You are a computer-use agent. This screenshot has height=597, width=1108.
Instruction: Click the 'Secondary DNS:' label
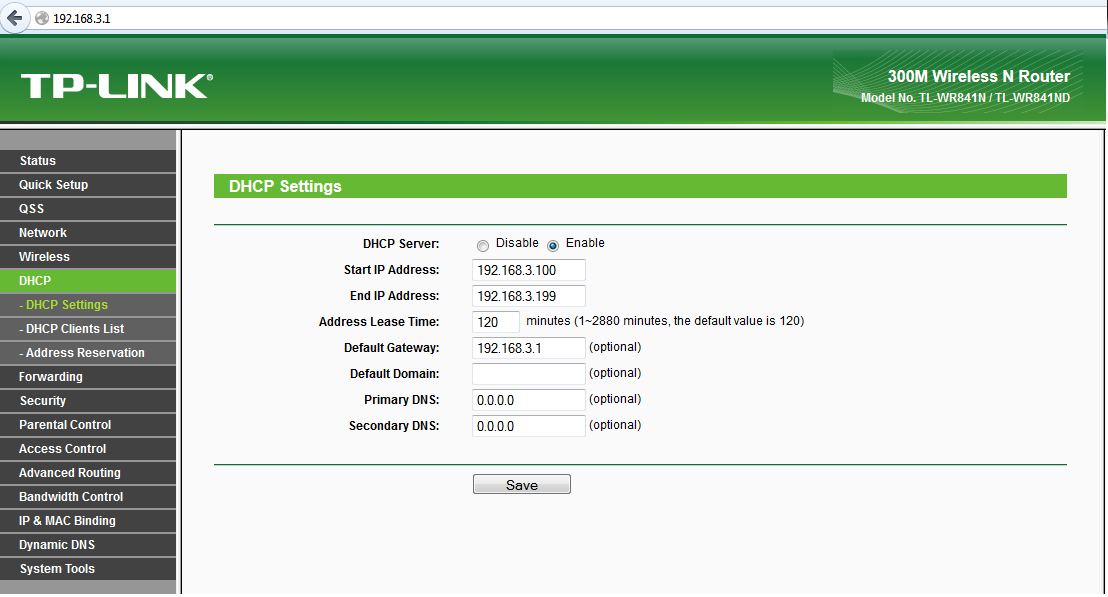click(394, 427)
